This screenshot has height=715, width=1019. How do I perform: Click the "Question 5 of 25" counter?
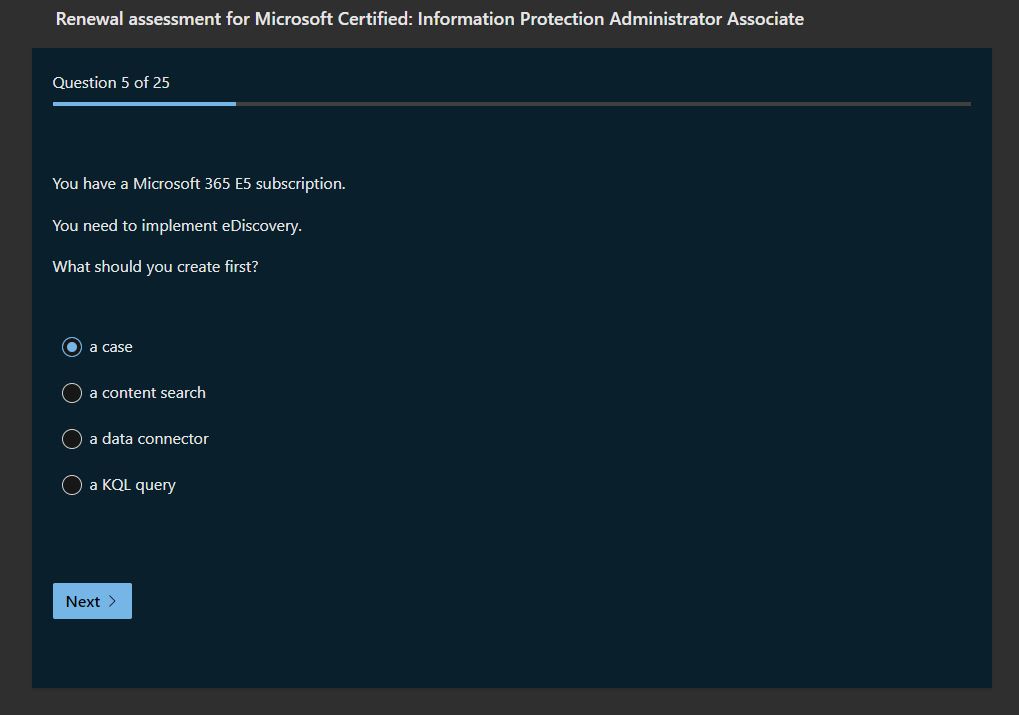click(x=111, y=82)
